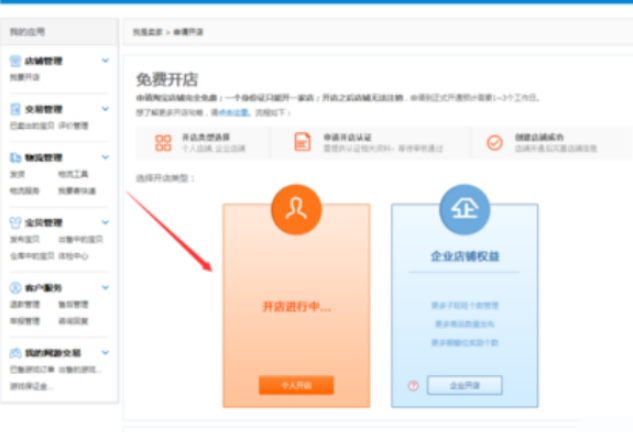Click the blue enterprise shop house icon
Viewport: 633px width, 432px height.
463,207
